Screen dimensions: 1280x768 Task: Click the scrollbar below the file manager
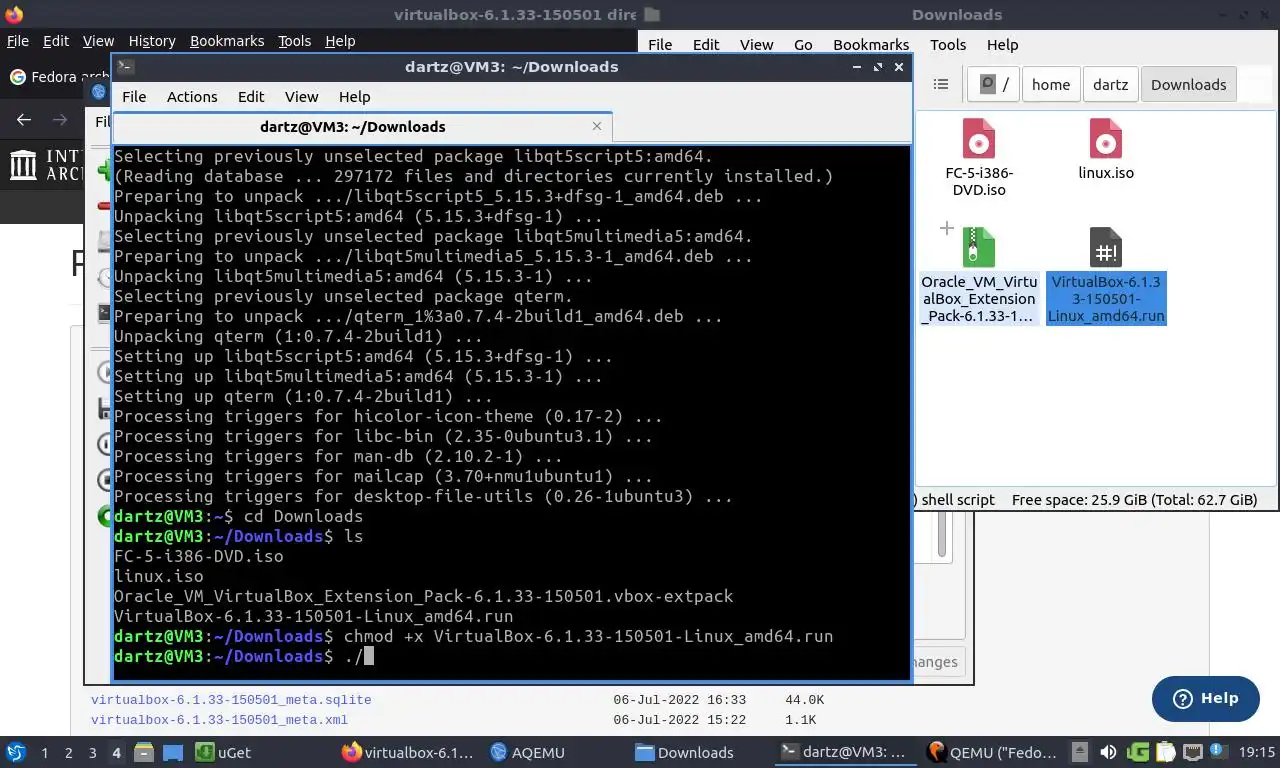click(x=941, y=535)
